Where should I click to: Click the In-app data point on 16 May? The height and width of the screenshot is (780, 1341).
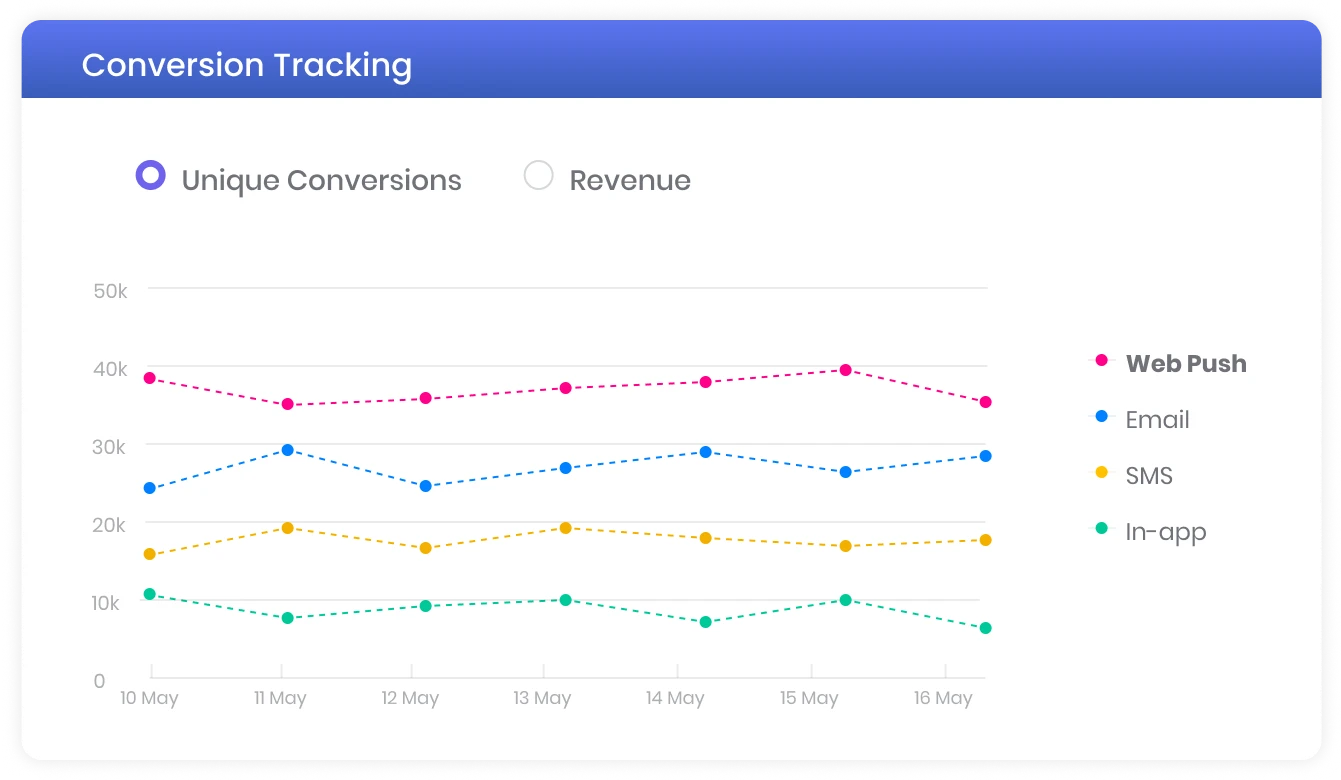point(985,628)
